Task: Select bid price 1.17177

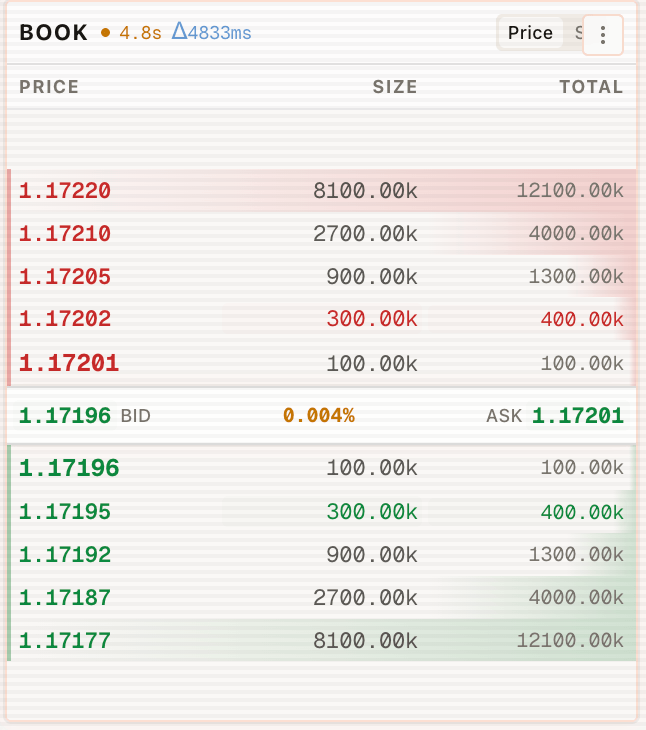Action: (65, 641)
